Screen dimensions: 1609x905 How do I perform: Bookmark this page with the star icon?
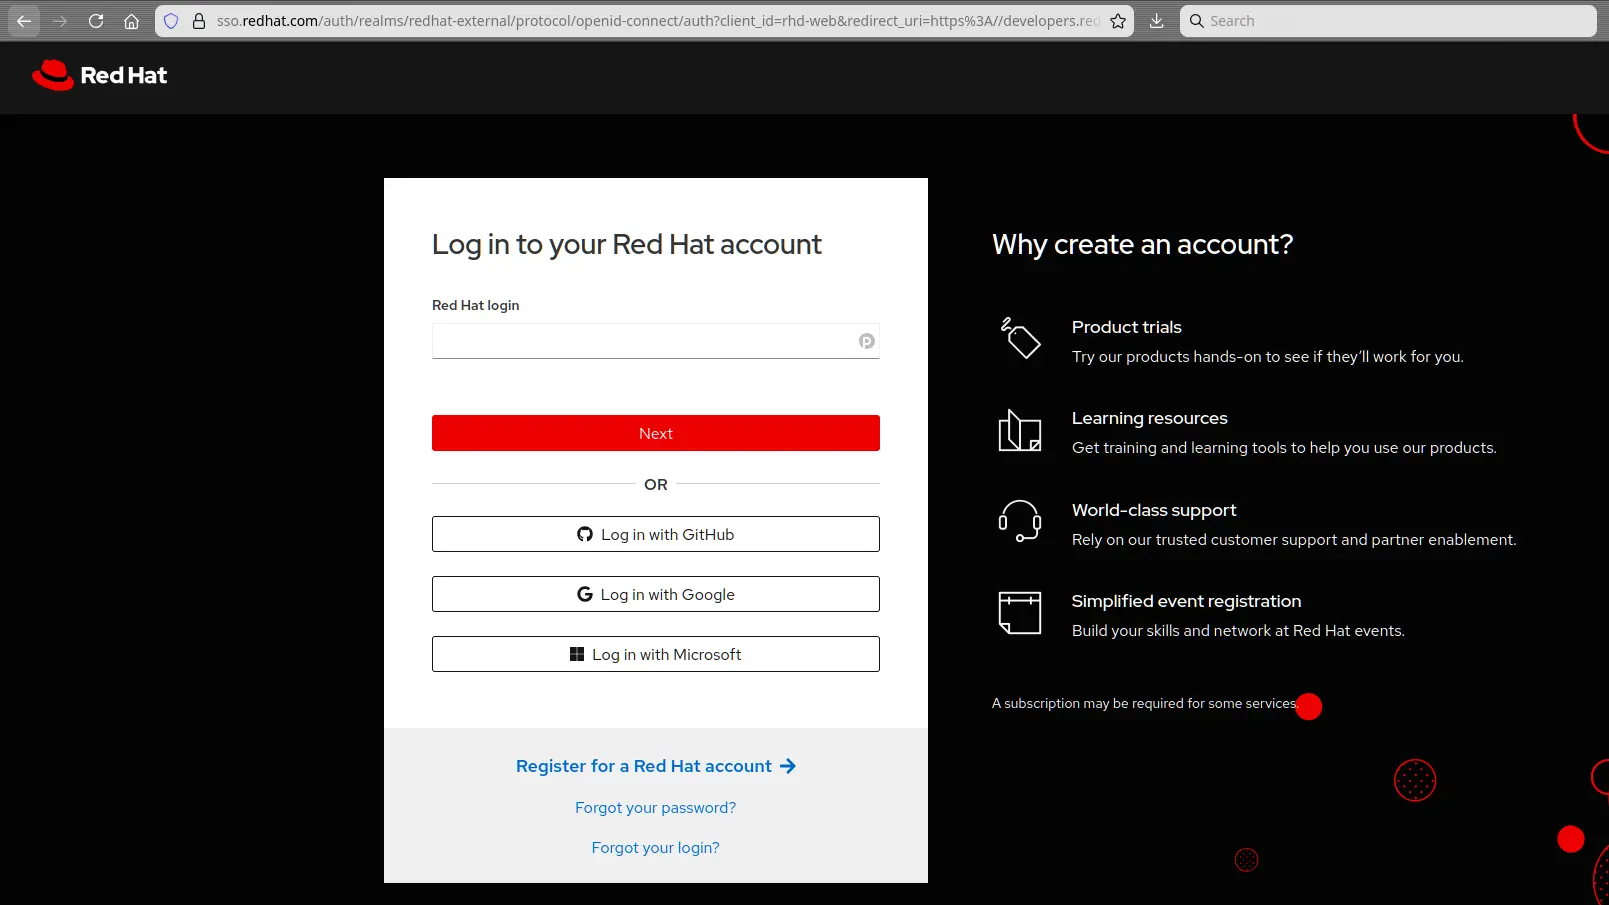coord(1118,21)
